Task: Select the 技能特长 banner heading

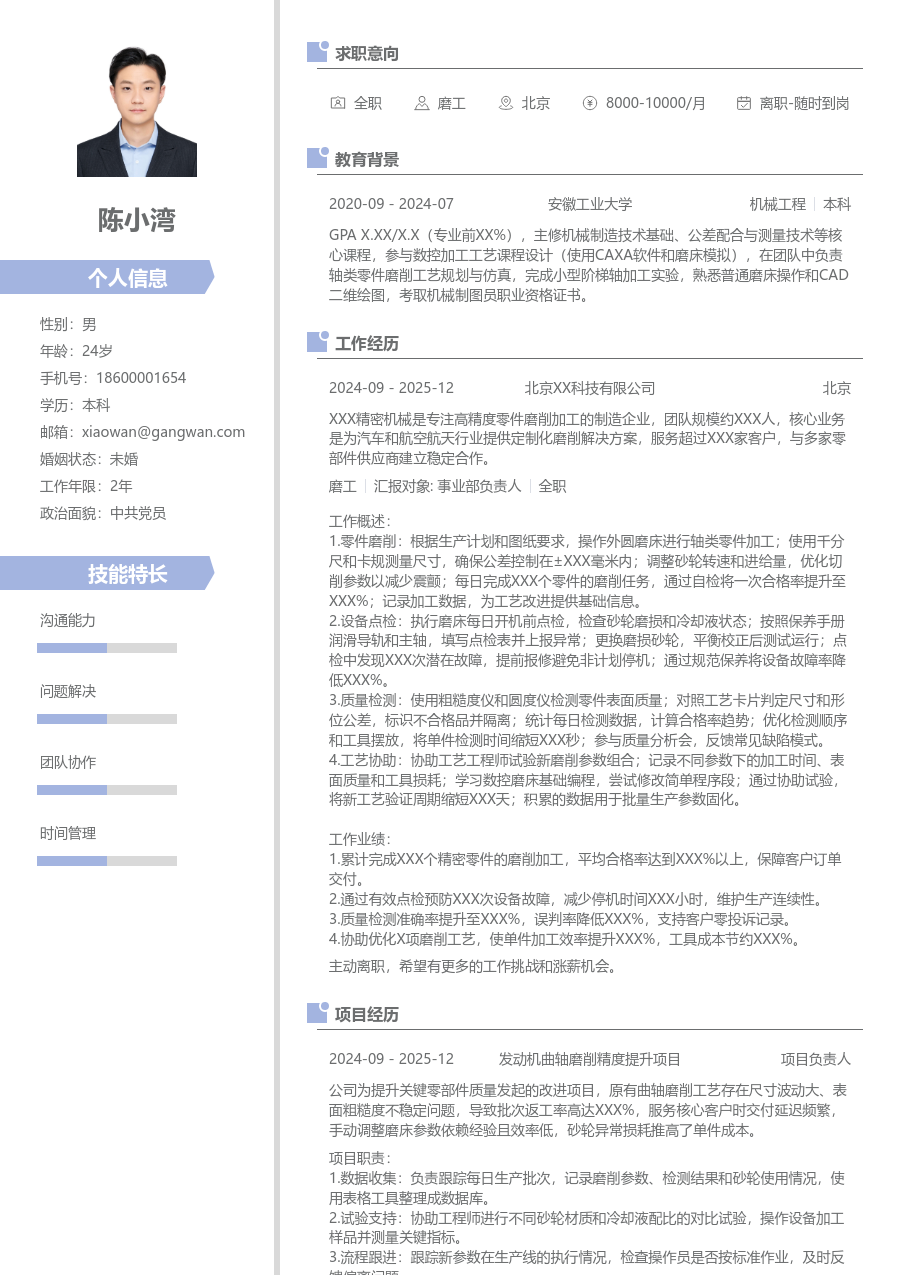Action: (x=127, y=574)
